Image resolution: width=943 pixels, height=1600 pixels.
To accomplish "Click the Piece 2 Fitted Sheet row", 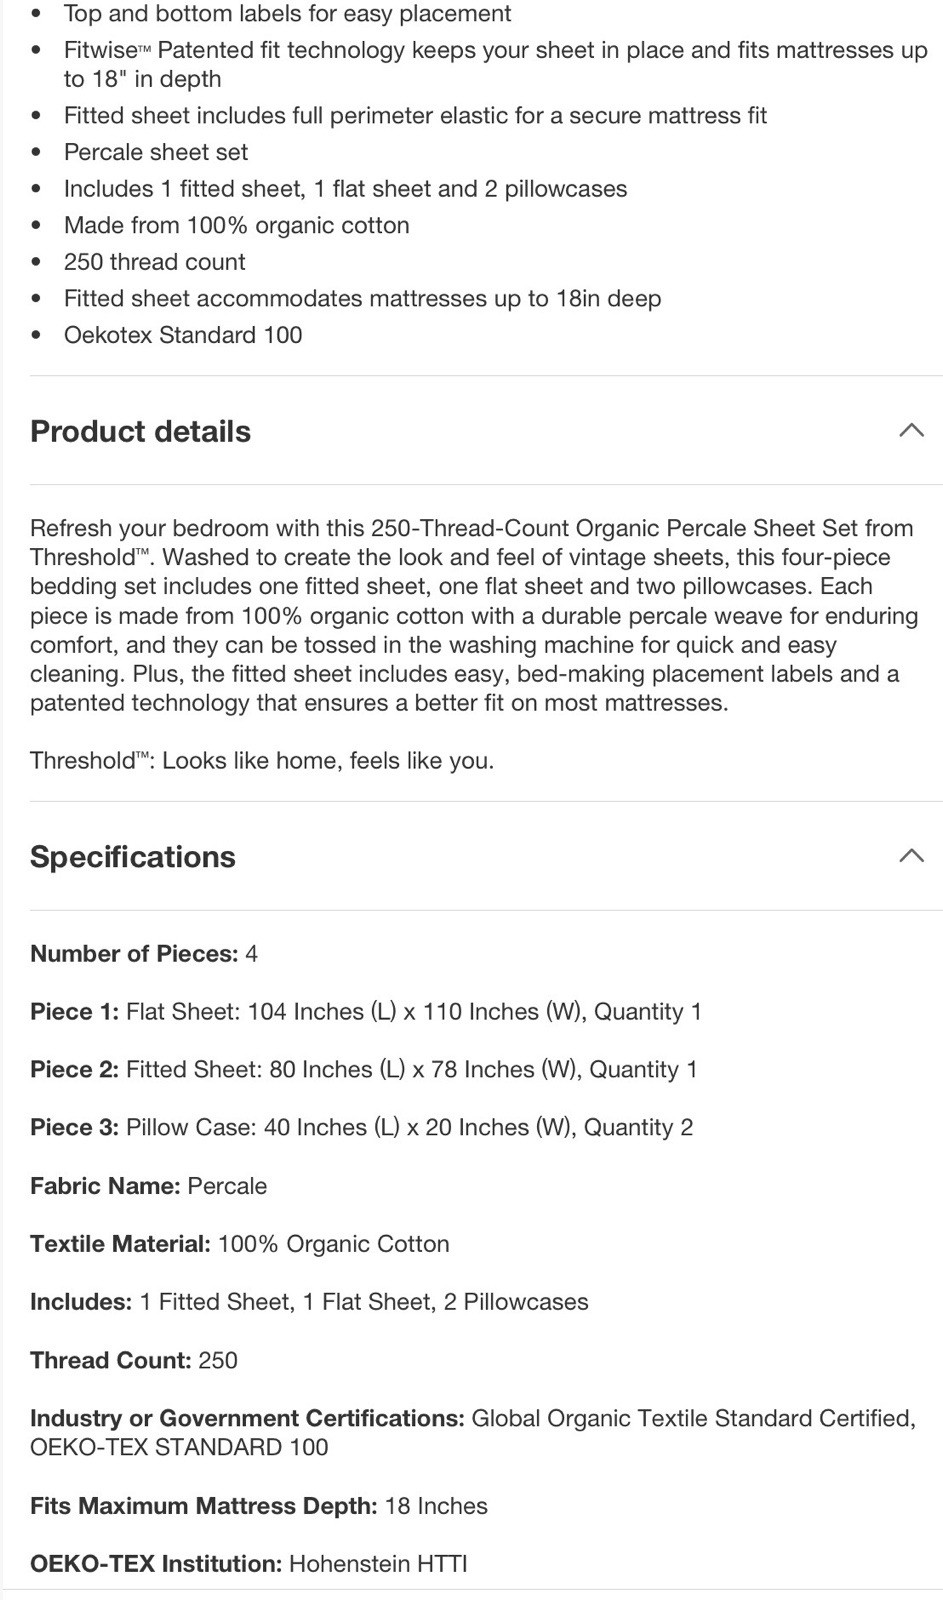I will point(364,1070).
